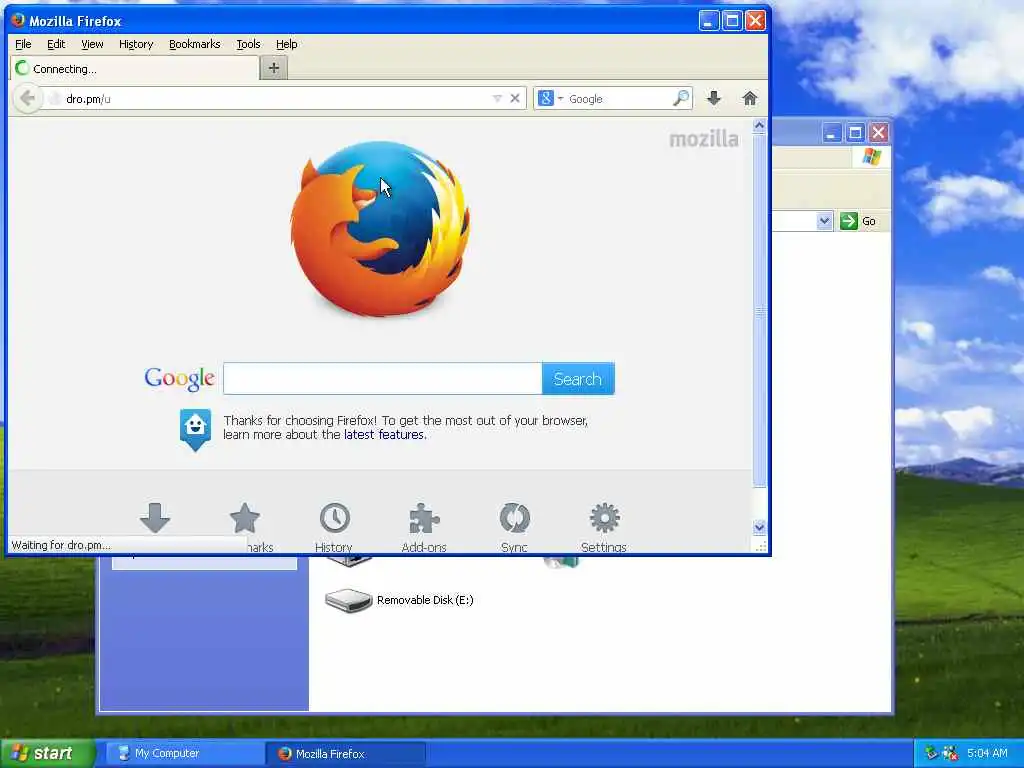Viewport: 1024px width, 768px height.
Task: Click the second system tray icon by the clock
Action: [x=950, y=753]
